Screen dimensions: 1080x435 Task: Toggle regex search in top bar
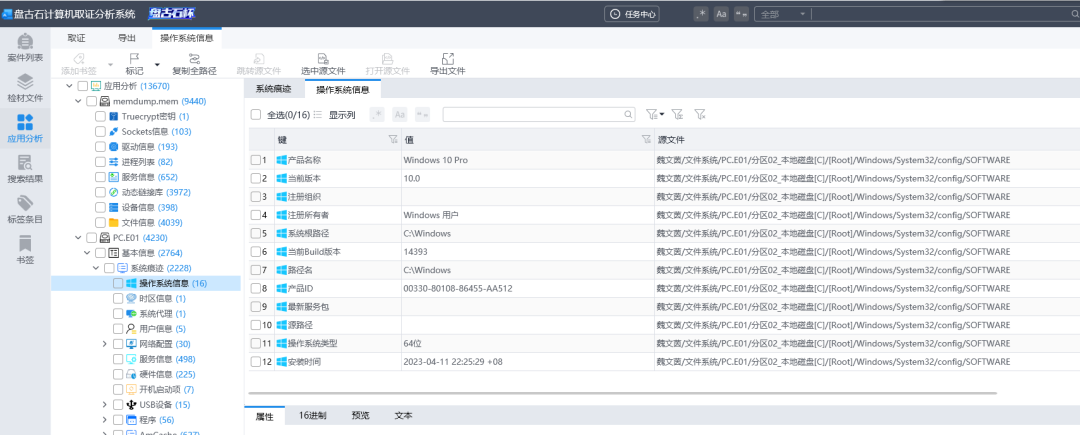point(700,14)
